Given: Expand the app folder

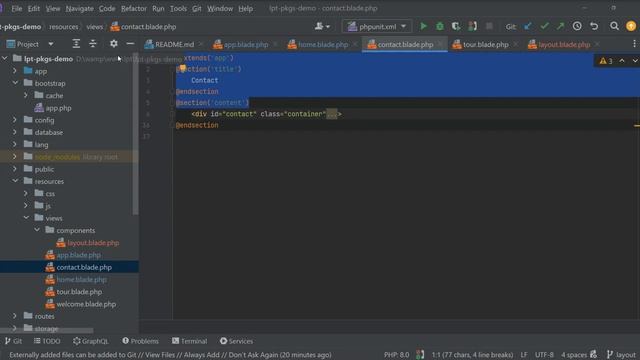Looking at the screenshot, I should point(15,71).
